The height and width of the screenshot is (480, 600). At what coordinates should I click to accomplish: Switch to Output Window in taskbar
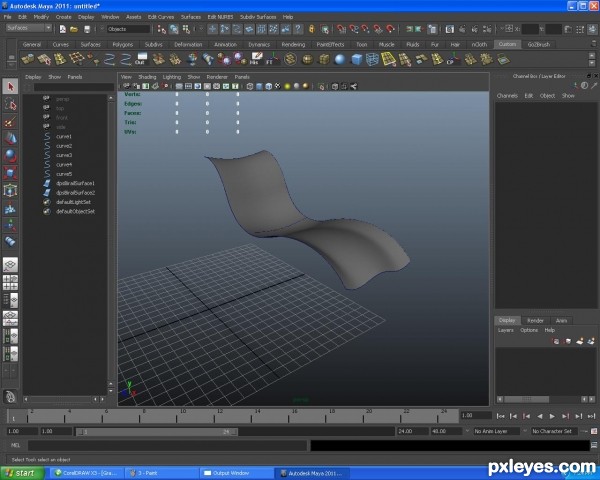[x=236, y=473]
